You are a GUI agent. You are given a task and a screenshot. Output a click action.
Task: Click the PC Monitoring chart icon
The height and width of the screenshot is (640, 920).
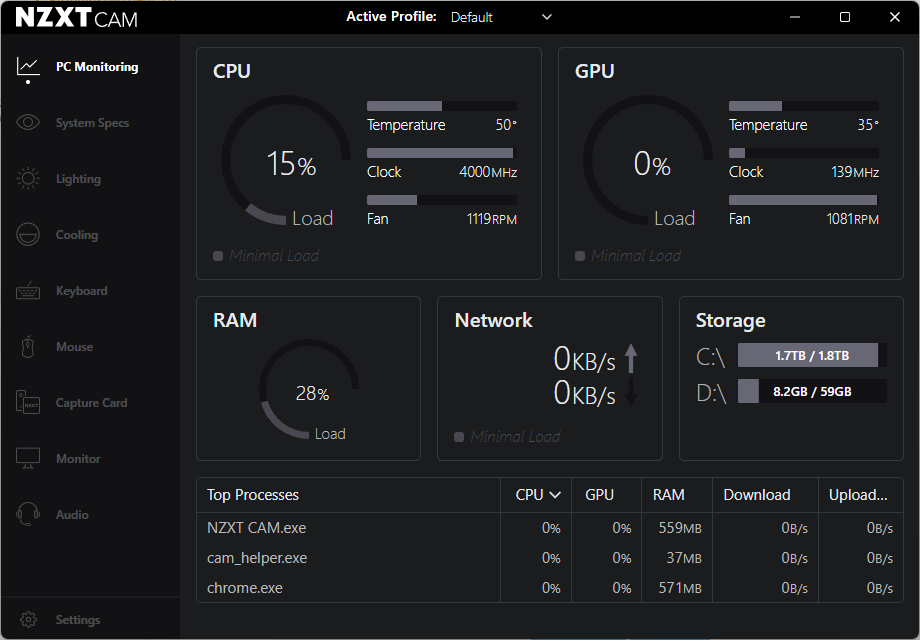tap(28, 67)
